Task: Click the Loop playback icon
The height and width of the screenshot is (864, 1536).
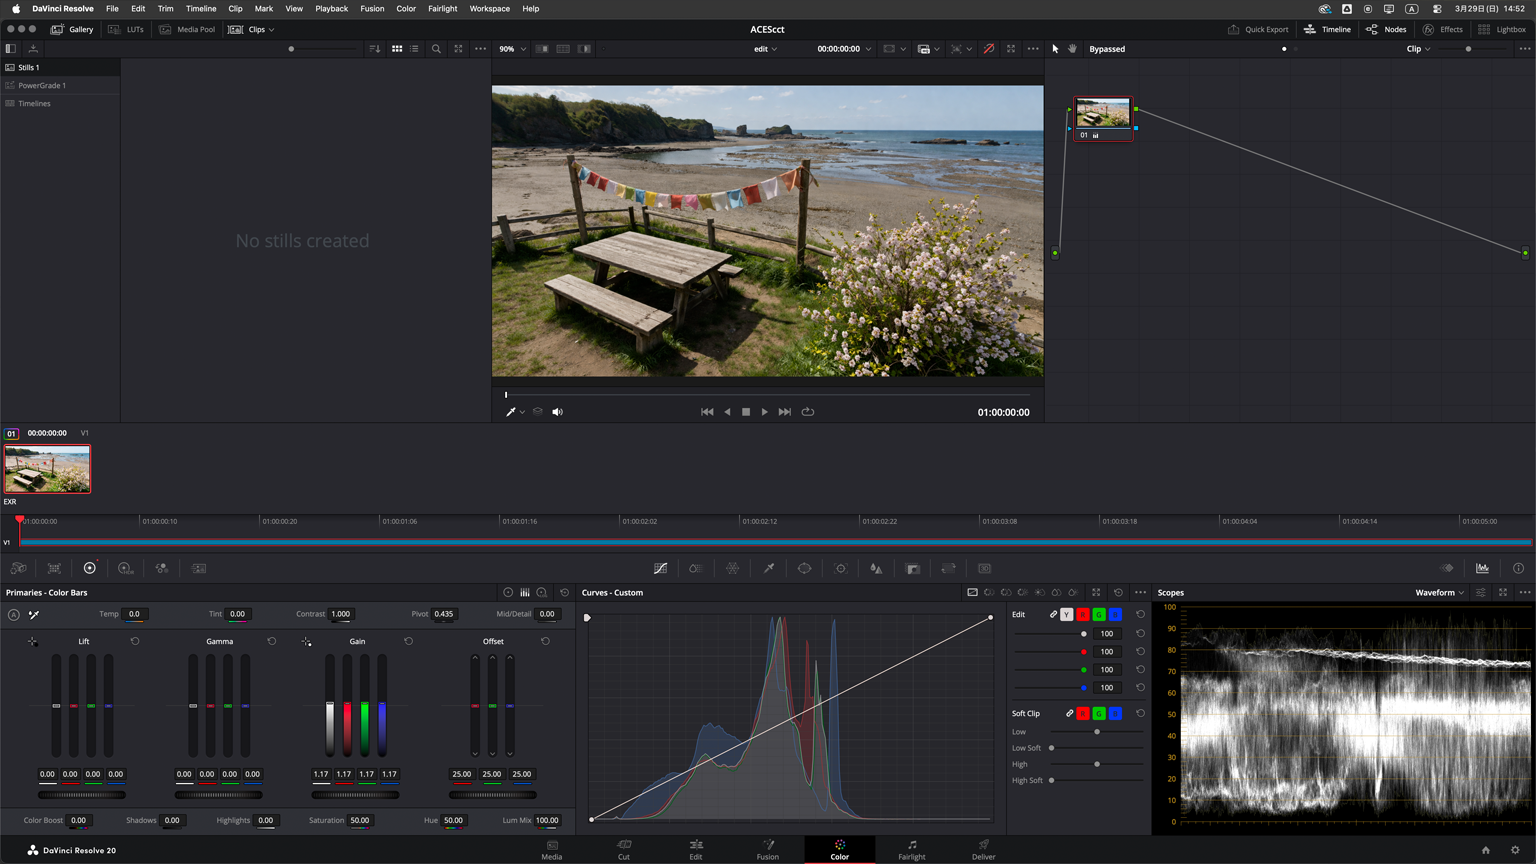Action: click(x=808, y=412)
